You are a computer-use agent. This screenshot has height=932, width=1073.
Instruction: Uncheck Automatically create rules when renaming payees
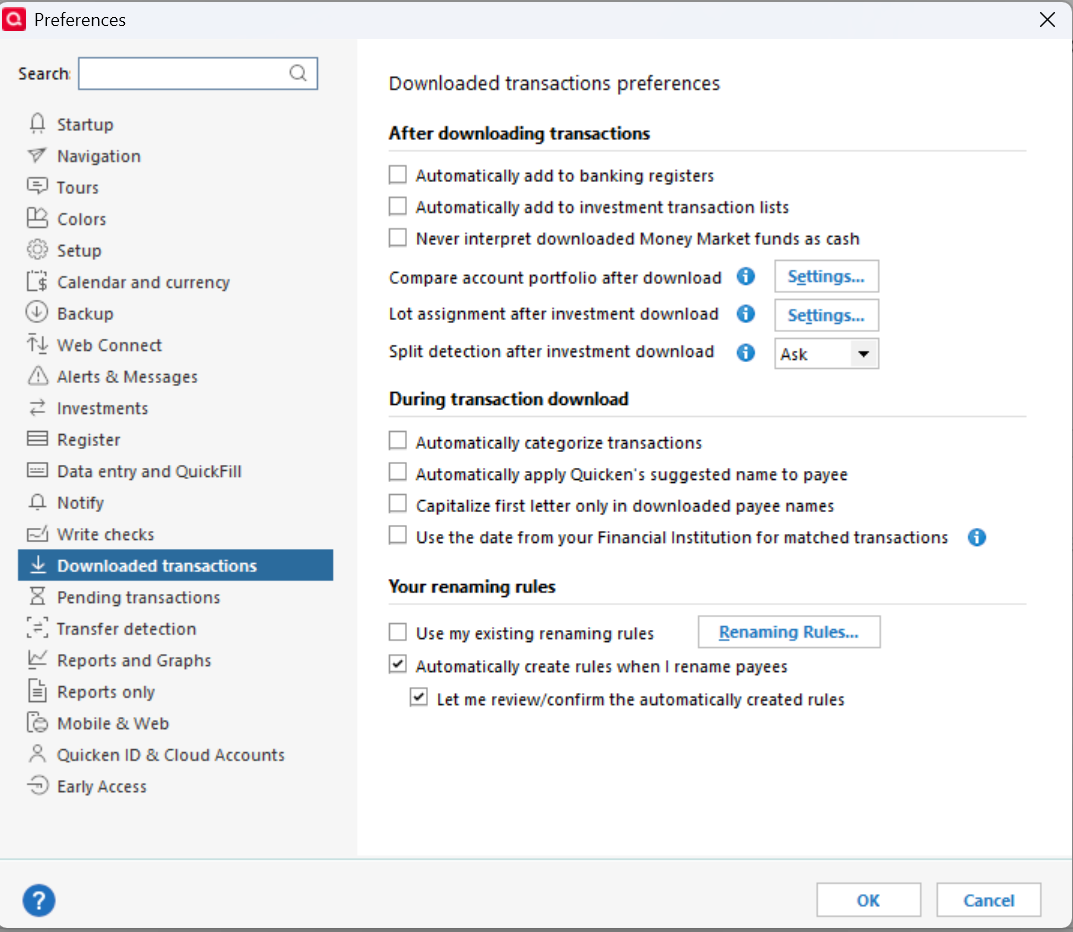pyautogui.click(x=398, y=664)
